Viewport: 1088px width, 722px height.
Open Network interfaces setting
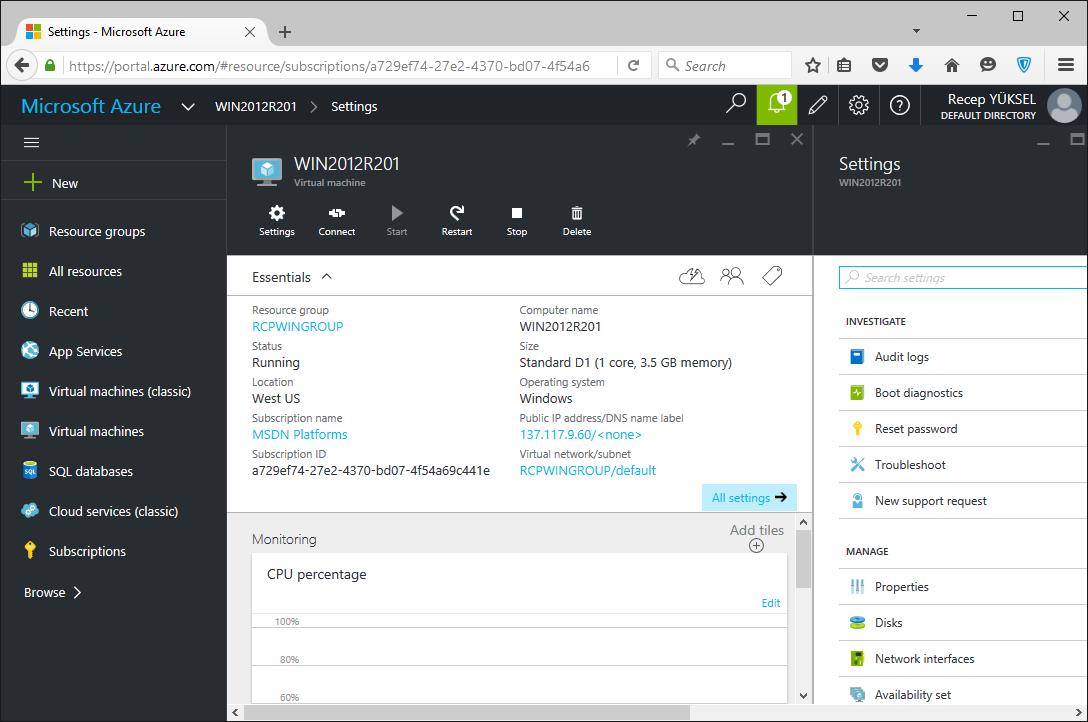click(x=962, y=659)
